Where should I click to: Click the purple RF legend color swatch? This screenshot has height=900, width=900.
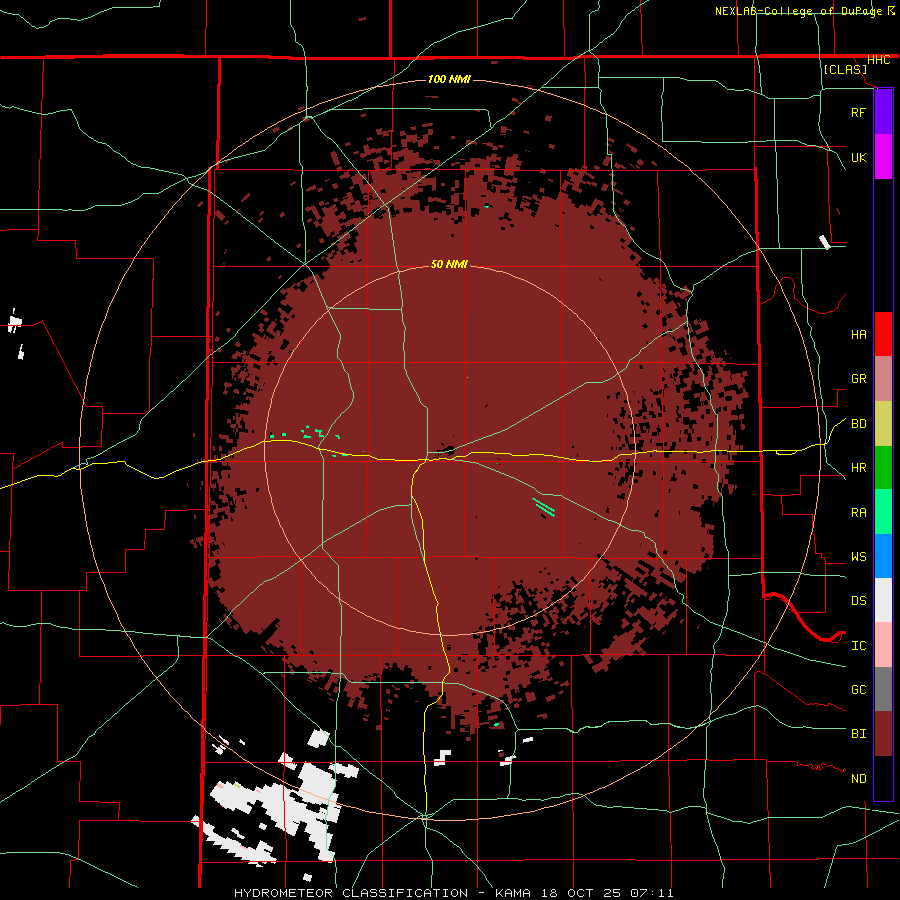(883, 112)
